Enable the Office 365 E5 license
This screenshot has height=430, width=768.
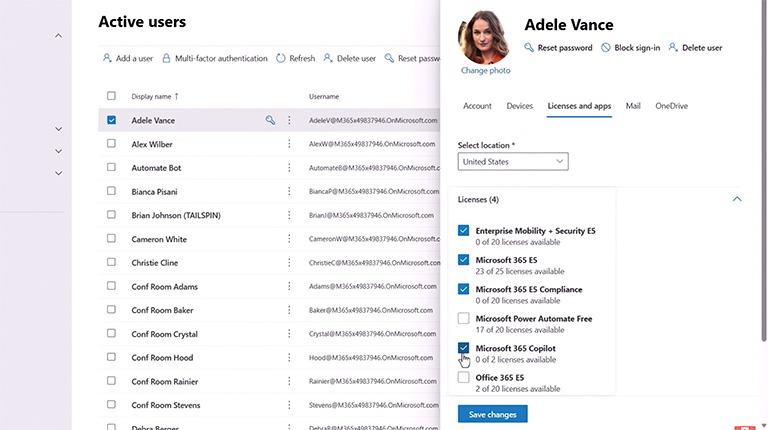[463, 377]
